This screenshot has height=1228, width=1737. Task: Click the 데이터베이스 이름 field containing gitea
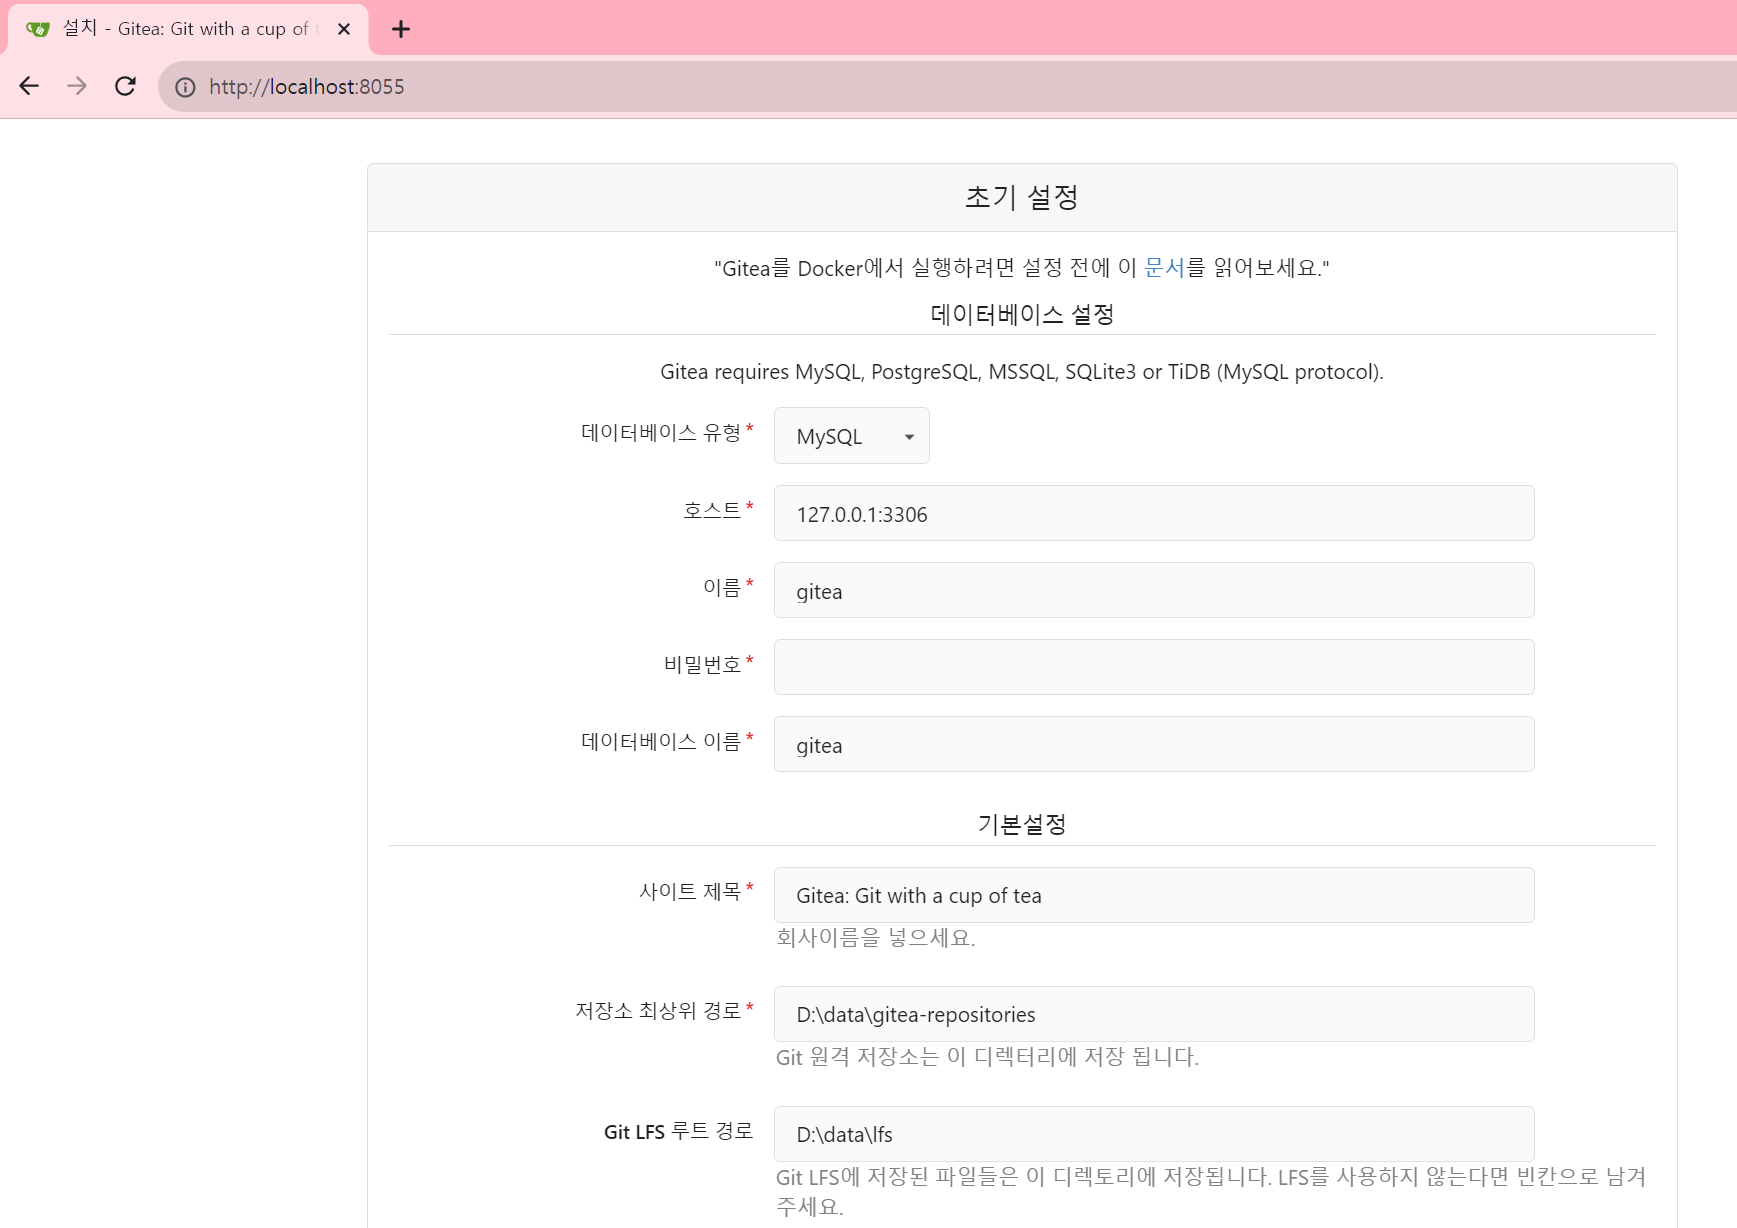pos(1154,744)
